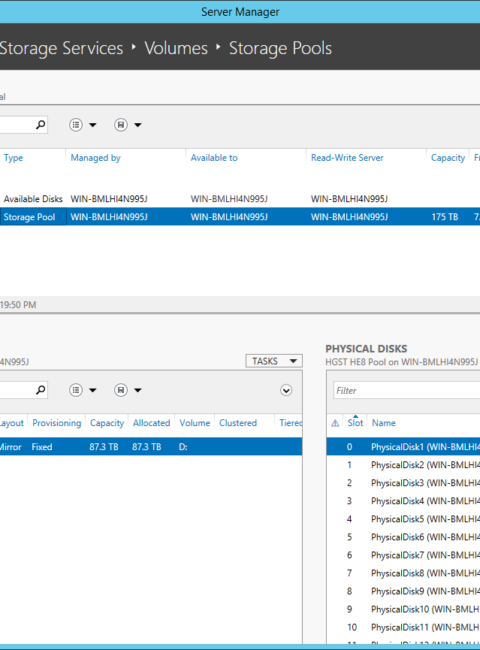Viewport: 480px width, 650px height.
Task: Select PhysicalDisk4 in slot 3
Action: 403,501
